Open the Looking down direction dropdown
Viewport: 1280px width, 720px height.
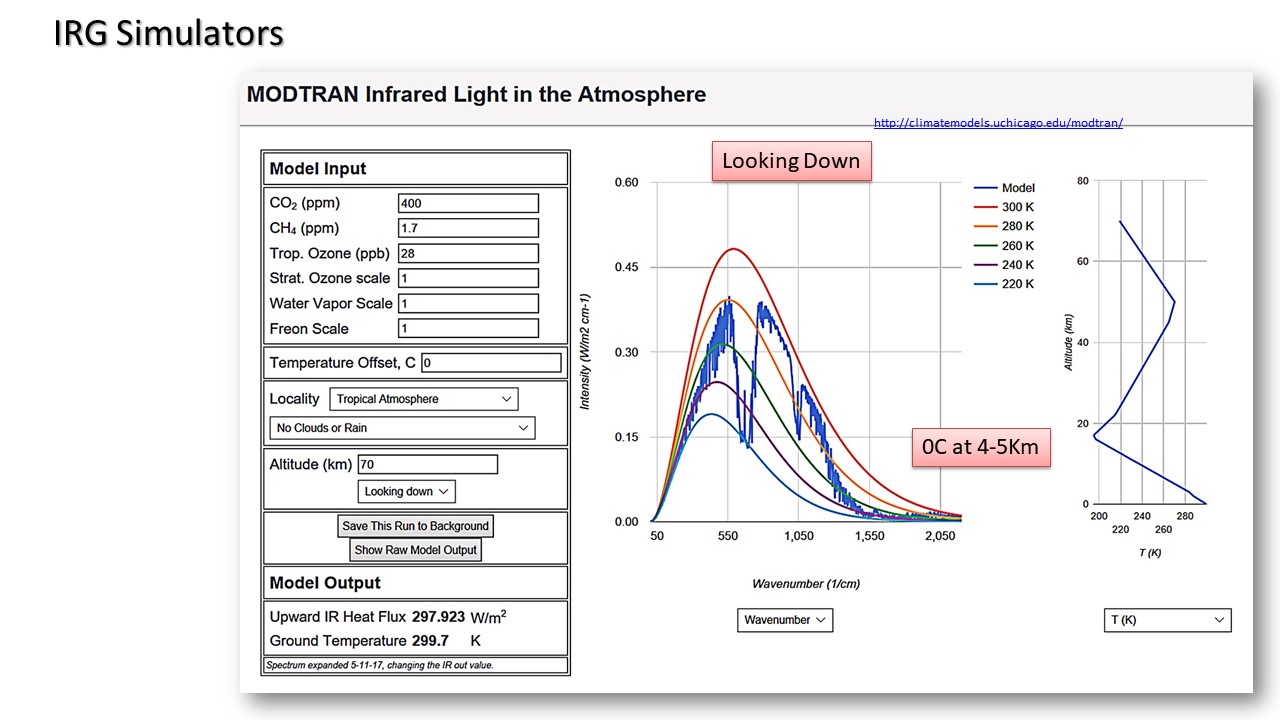pos(406,491)
